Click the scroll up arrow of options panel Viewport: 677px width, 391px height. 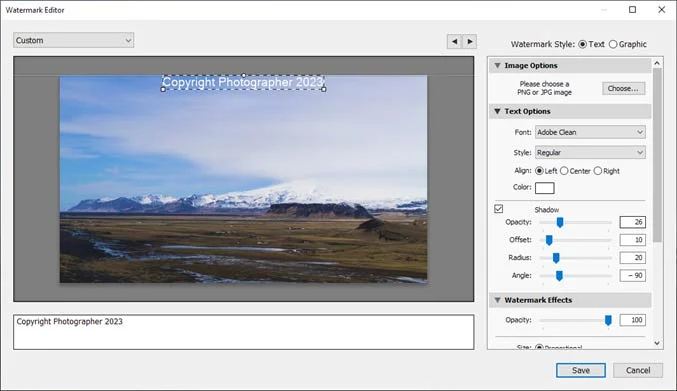tap(657, 63)
